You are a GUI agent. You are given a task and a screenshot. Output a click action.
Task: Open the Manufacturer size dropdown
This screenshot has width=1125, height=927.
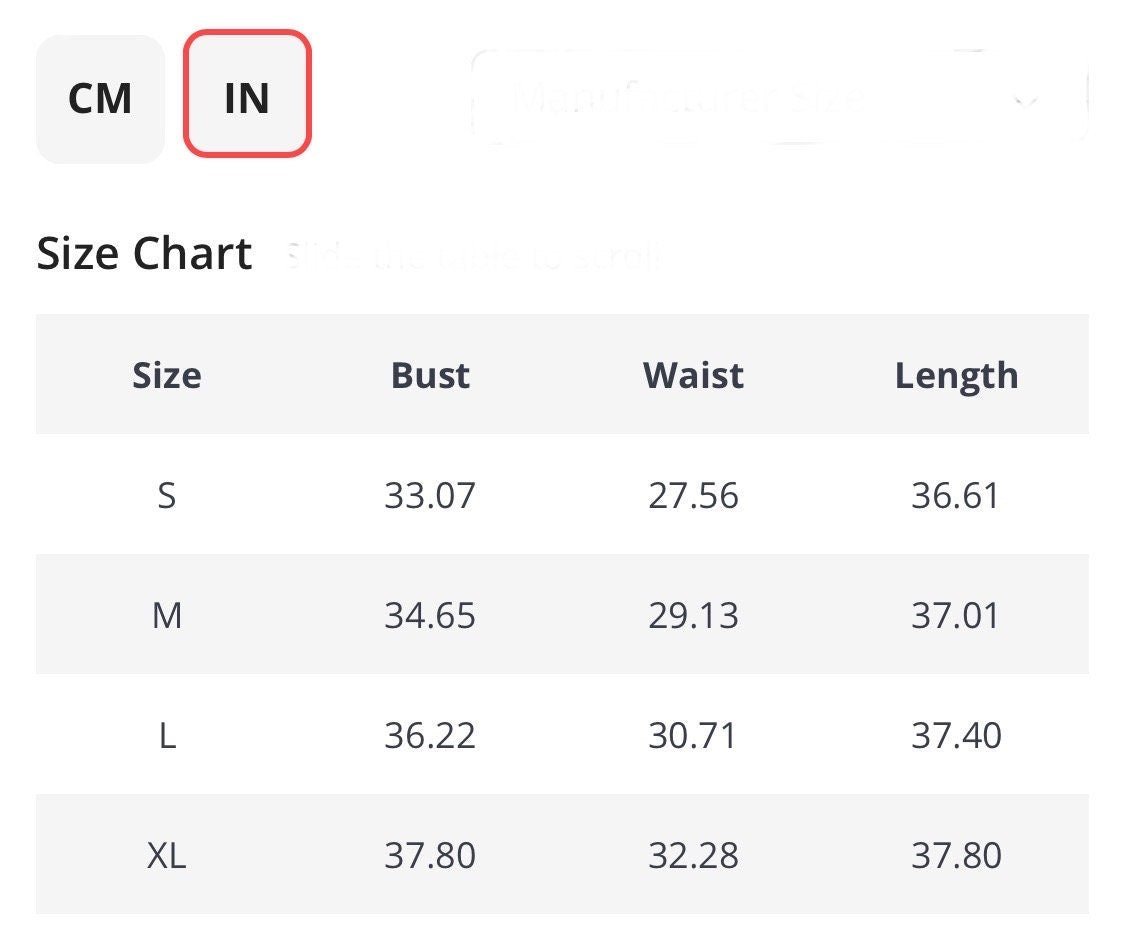click(x=760, y=98)
